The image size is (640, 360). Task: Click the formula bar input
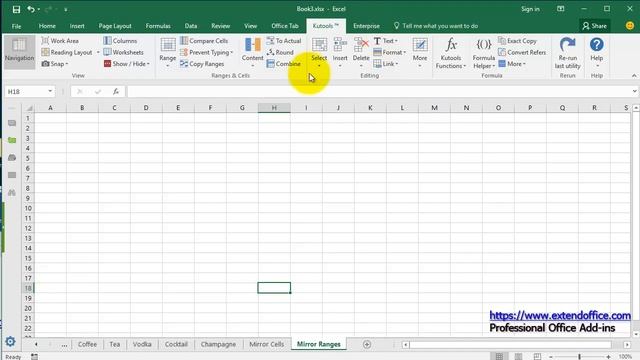tap(379, 91)
